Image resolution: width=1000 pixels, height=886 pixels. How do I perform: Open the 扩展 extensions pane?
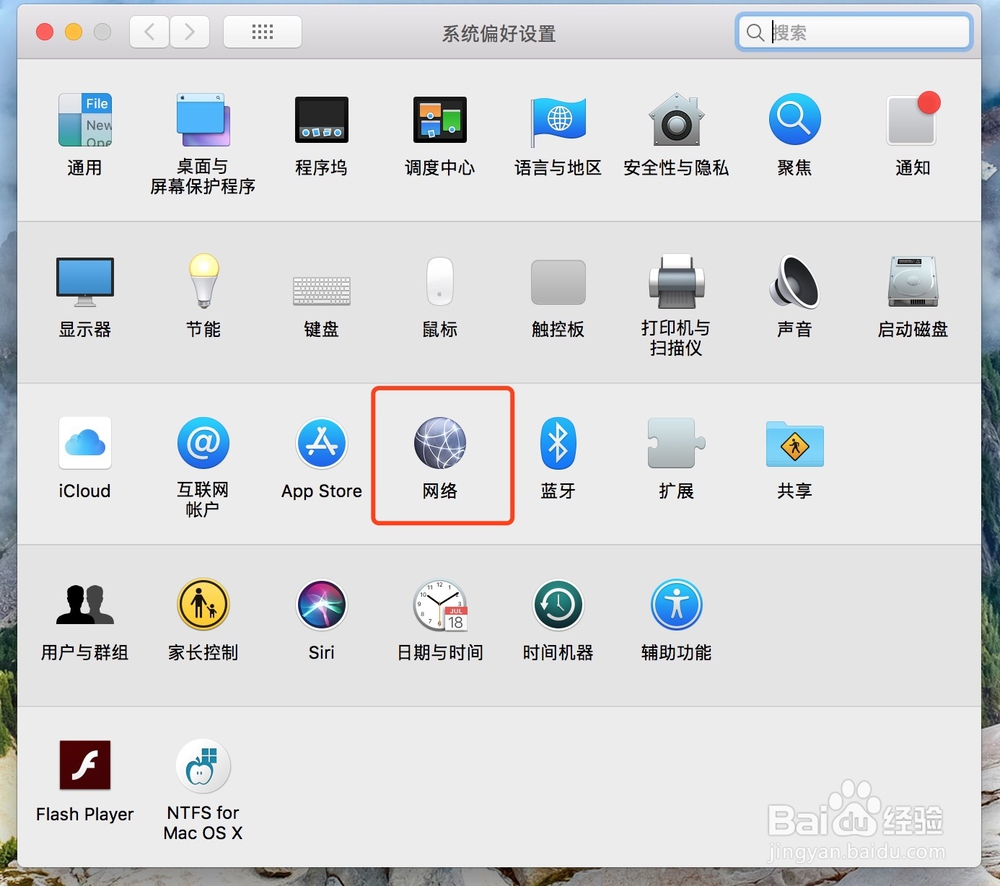[676, 443]
